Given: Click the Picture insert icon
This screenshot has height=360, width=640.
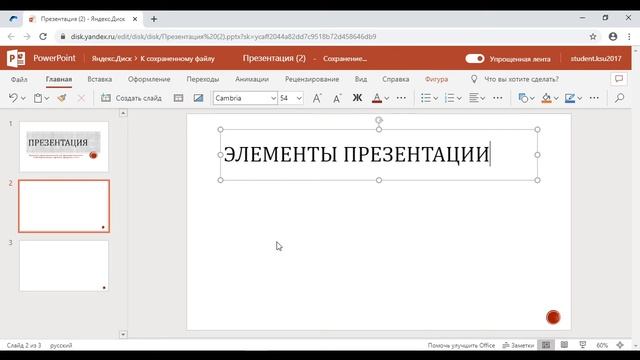Looking at the screenshot, I should pos(198,98).
